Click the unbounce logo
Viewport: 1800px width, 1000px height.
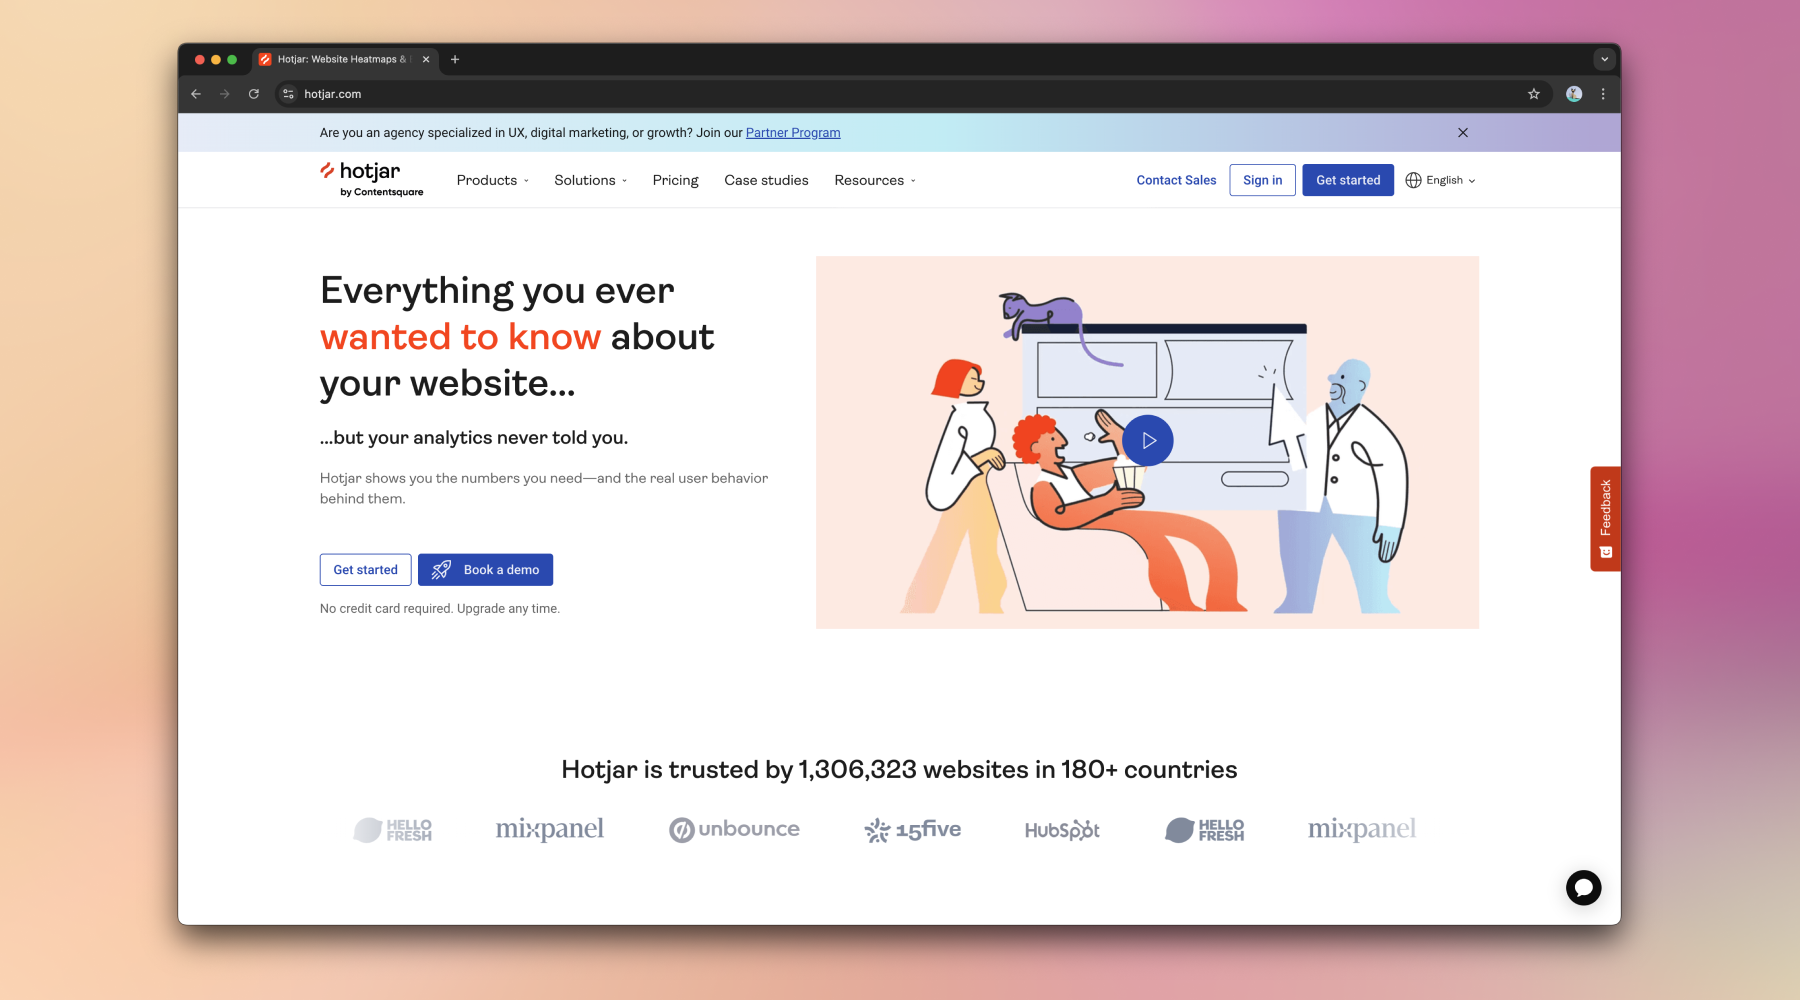point(735,829)
